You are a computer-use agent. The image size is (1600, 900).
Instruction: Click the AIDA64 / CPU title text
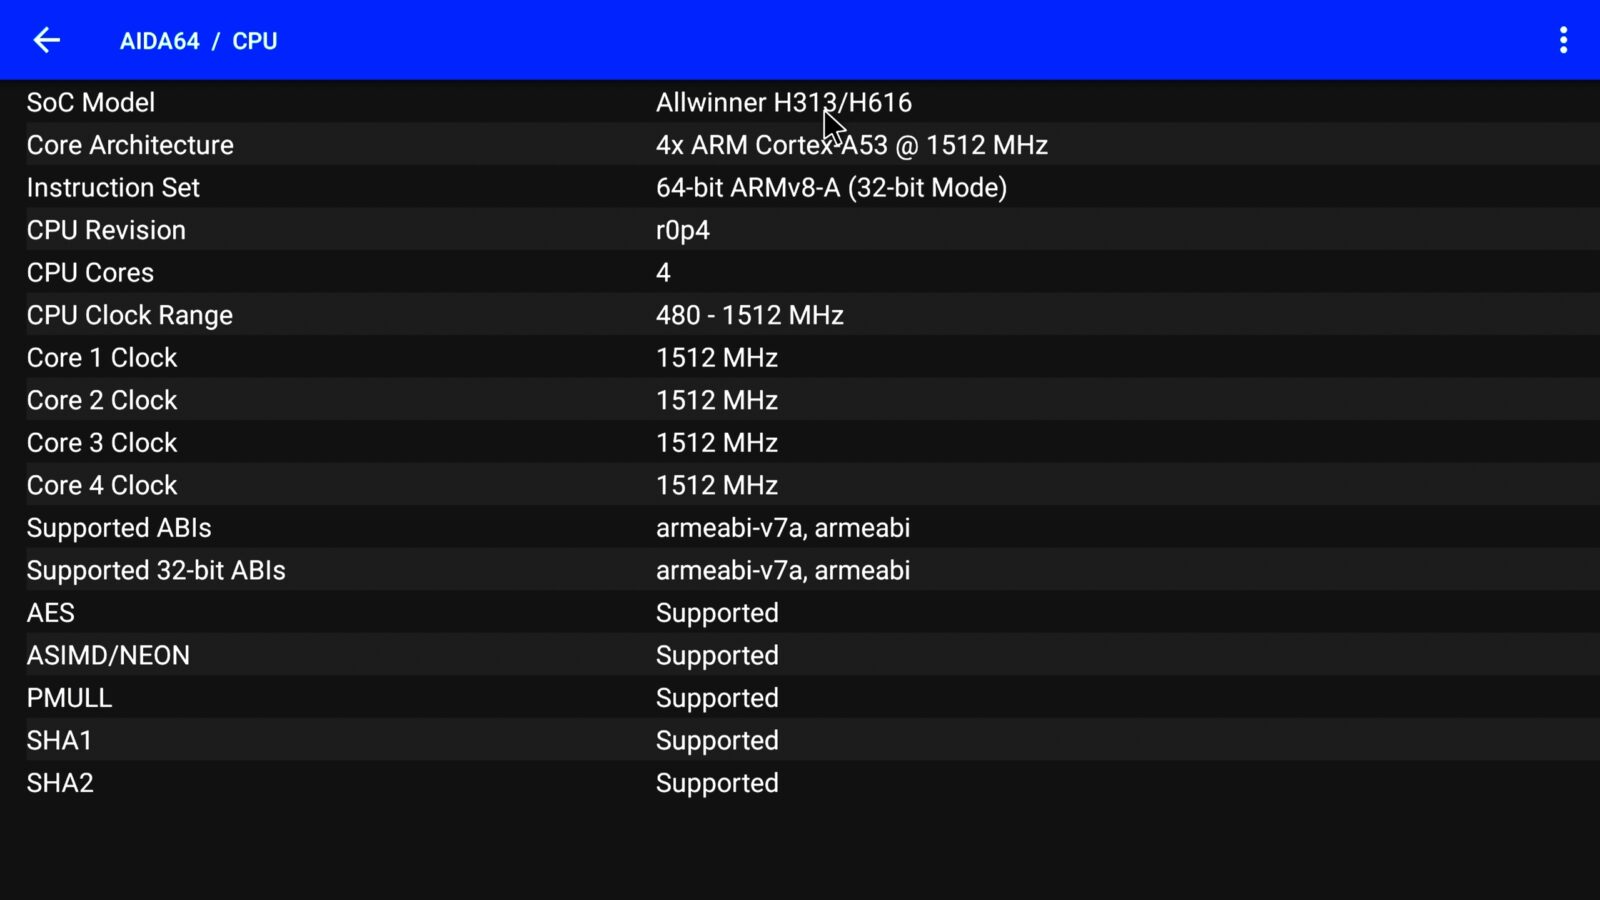tap(197, 41)
